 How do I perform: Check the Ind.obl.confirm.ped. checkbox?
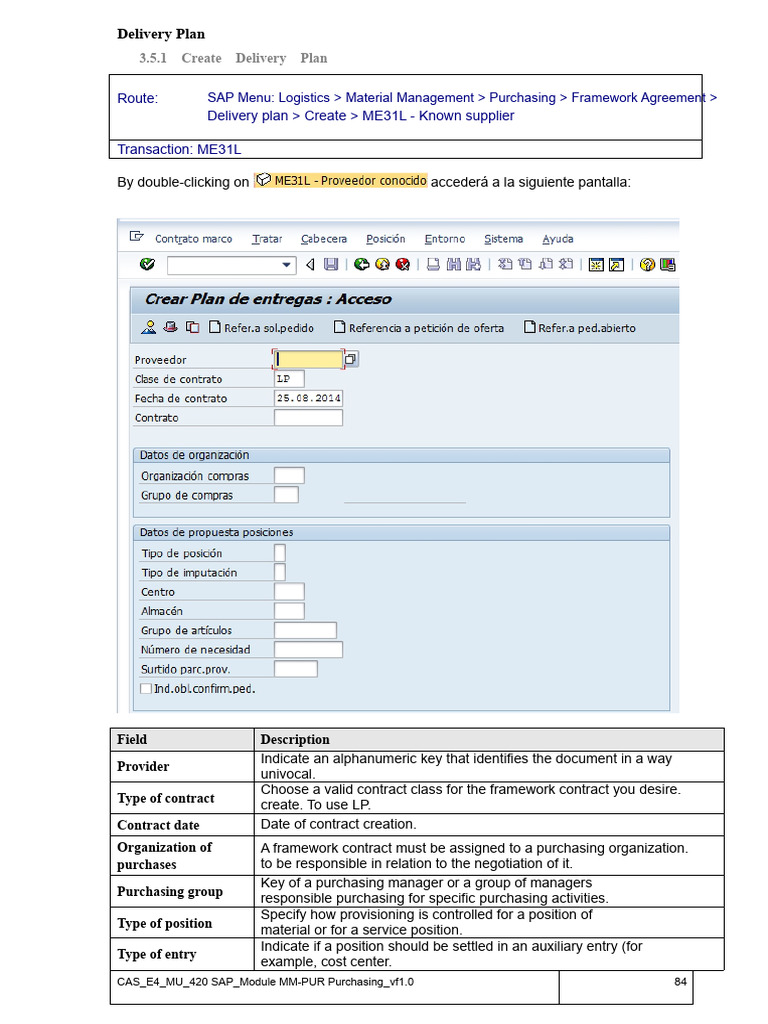point(146,688)
